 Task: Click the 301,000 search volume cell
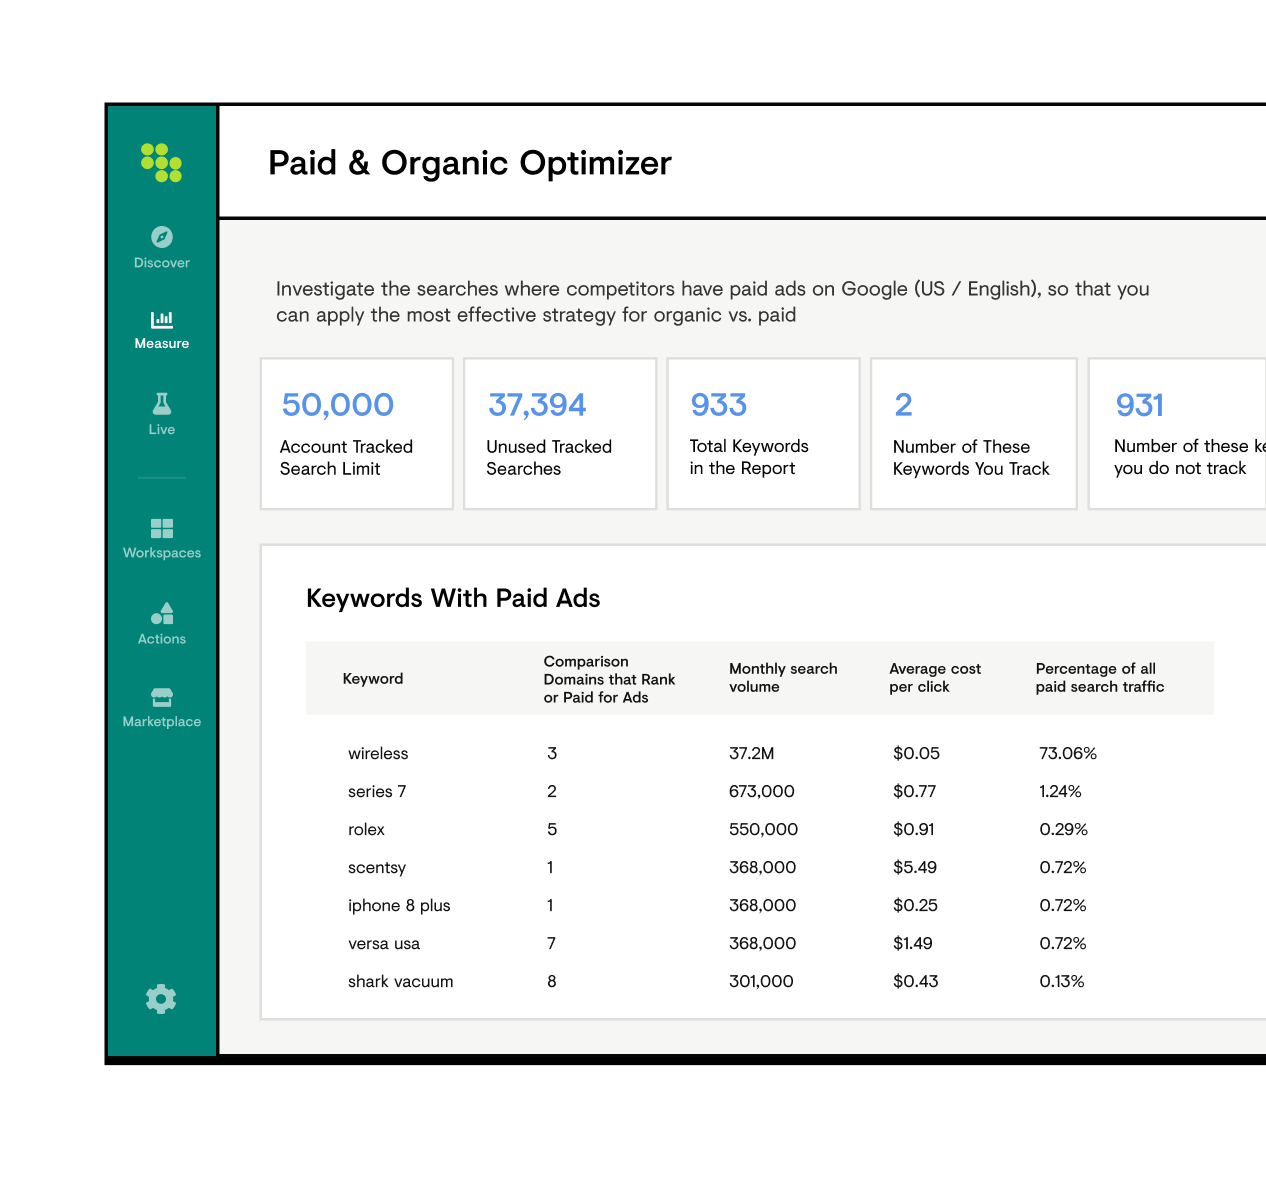761,981
